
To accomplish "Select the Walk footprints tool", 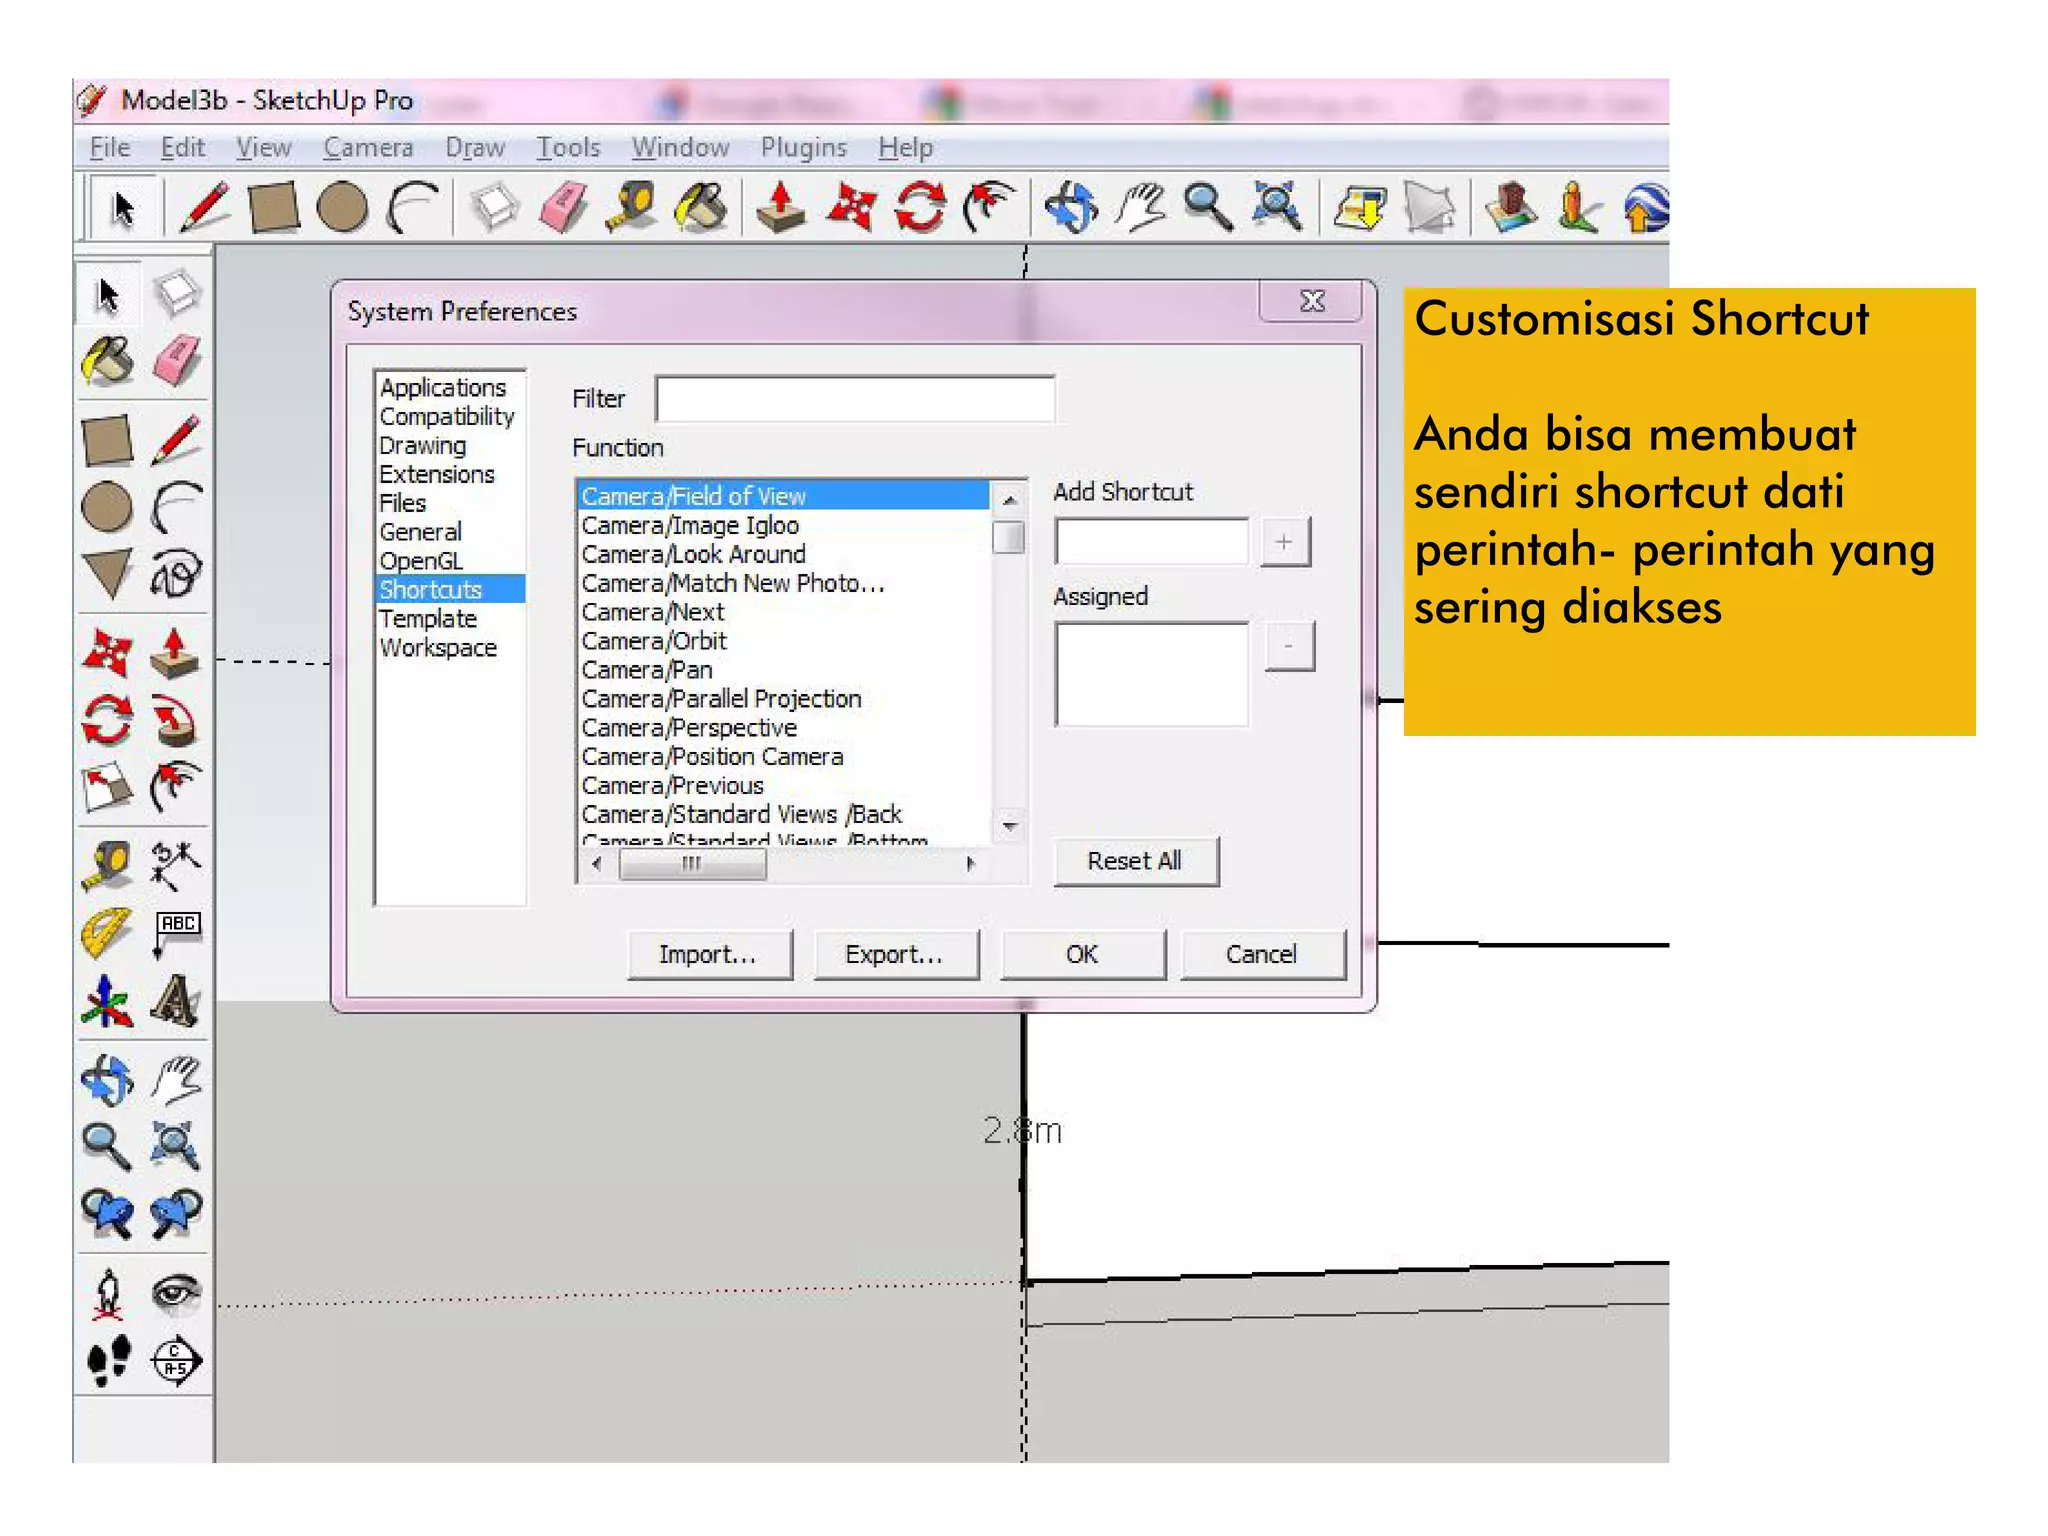I will tap(108, 1362).
